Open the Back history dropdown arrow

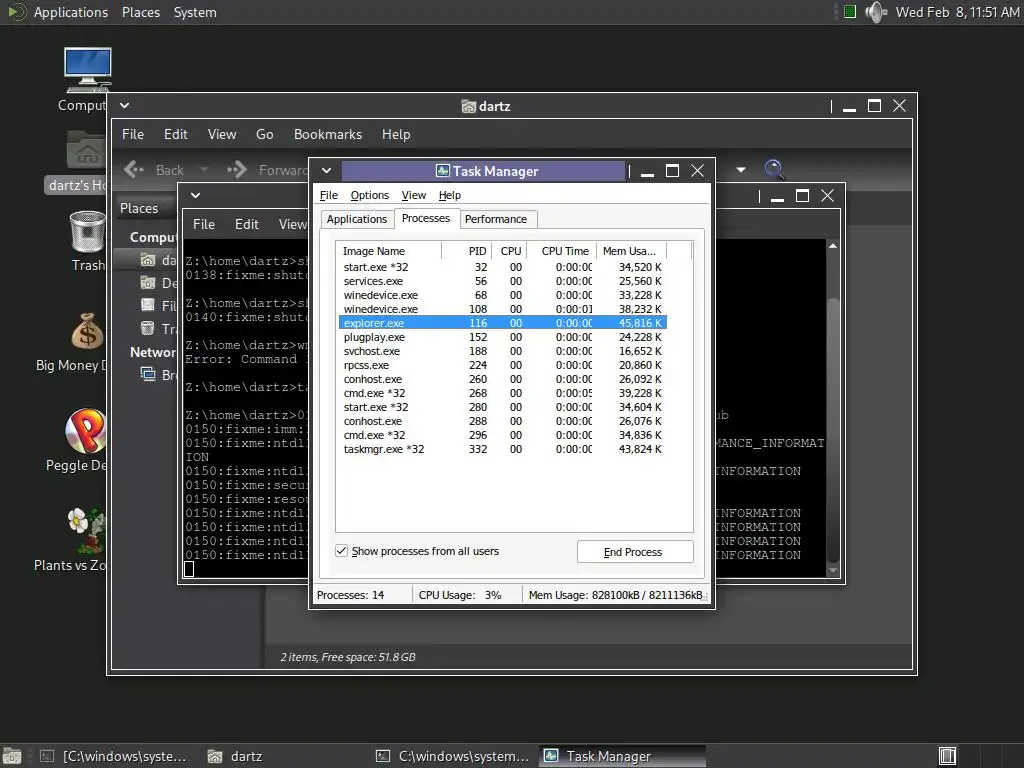(204, 170)
